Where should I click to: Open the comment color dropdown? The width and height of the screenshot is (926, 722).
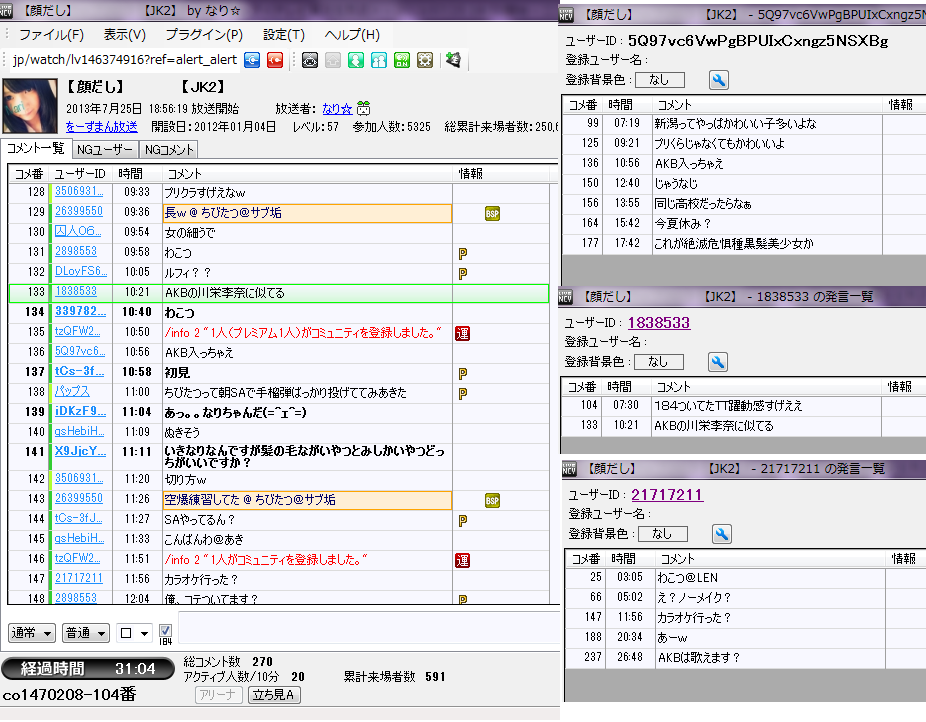click(133, 633)
